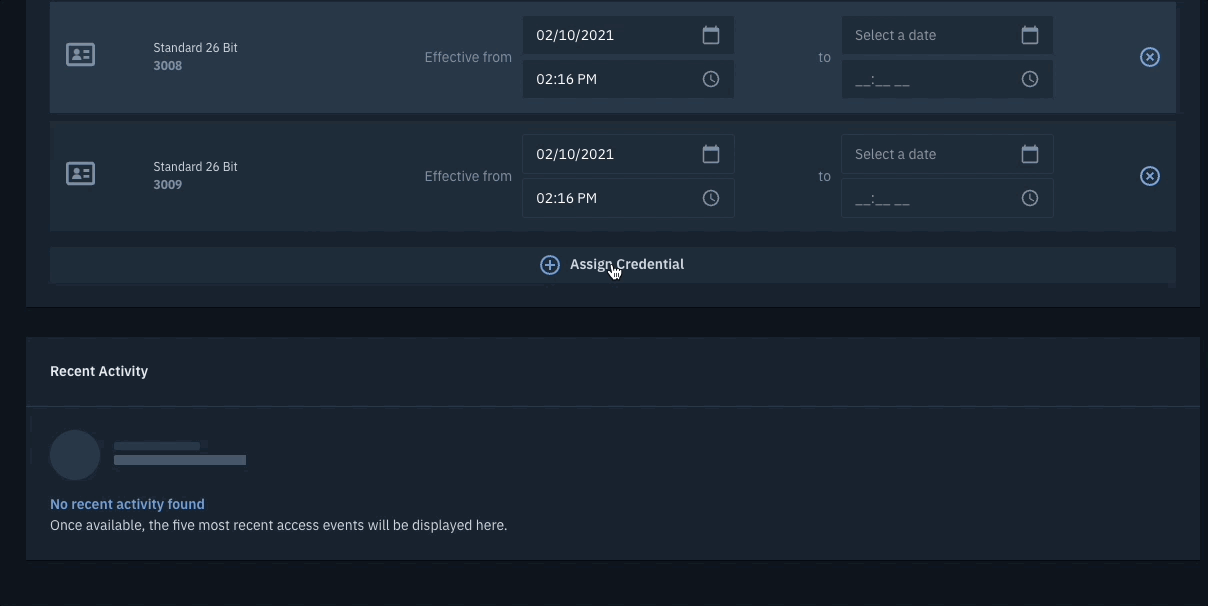Remove credential 3009 with the X icon

pos(1150,176)
